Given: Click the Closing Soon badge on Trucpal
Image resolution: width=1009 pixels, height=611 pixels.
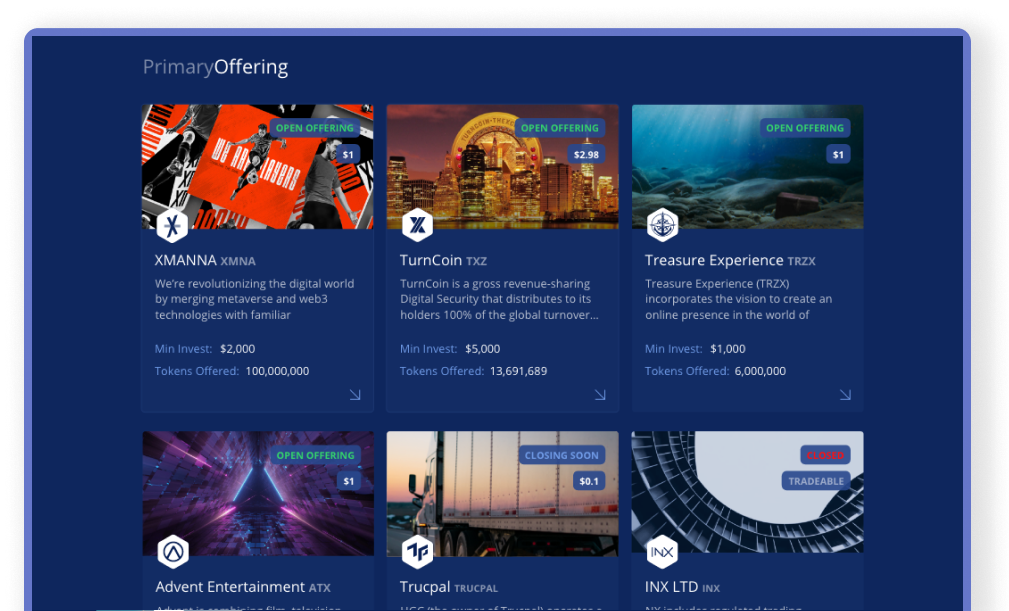Looking at the screenshot, I should [x=562, y=455].
